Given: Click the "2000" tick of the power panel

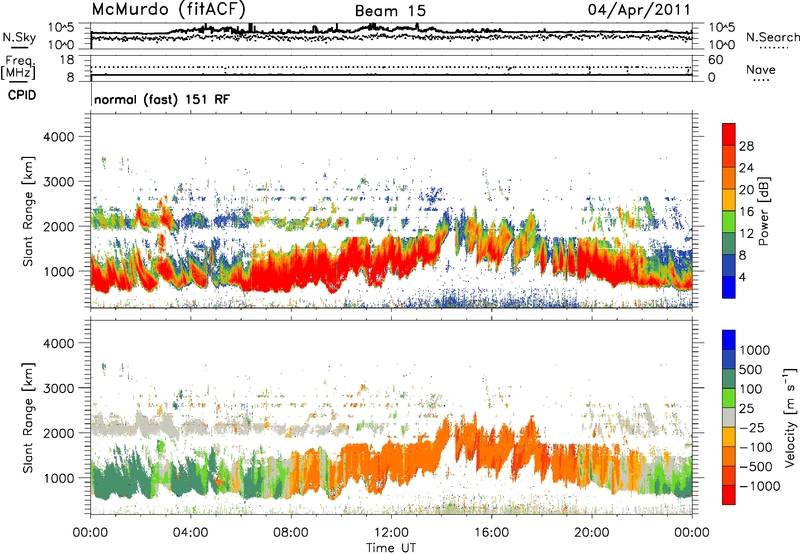Looking at the screenshot, I should point(58,226).
